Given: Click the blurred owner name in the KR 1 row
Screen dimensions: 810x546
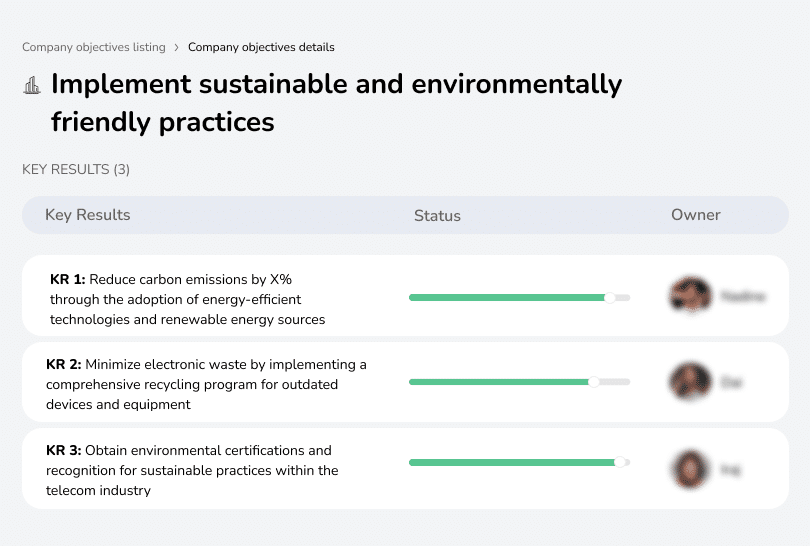Looking at the screenshot, I should pyautogui.click(x=743, y=296).
